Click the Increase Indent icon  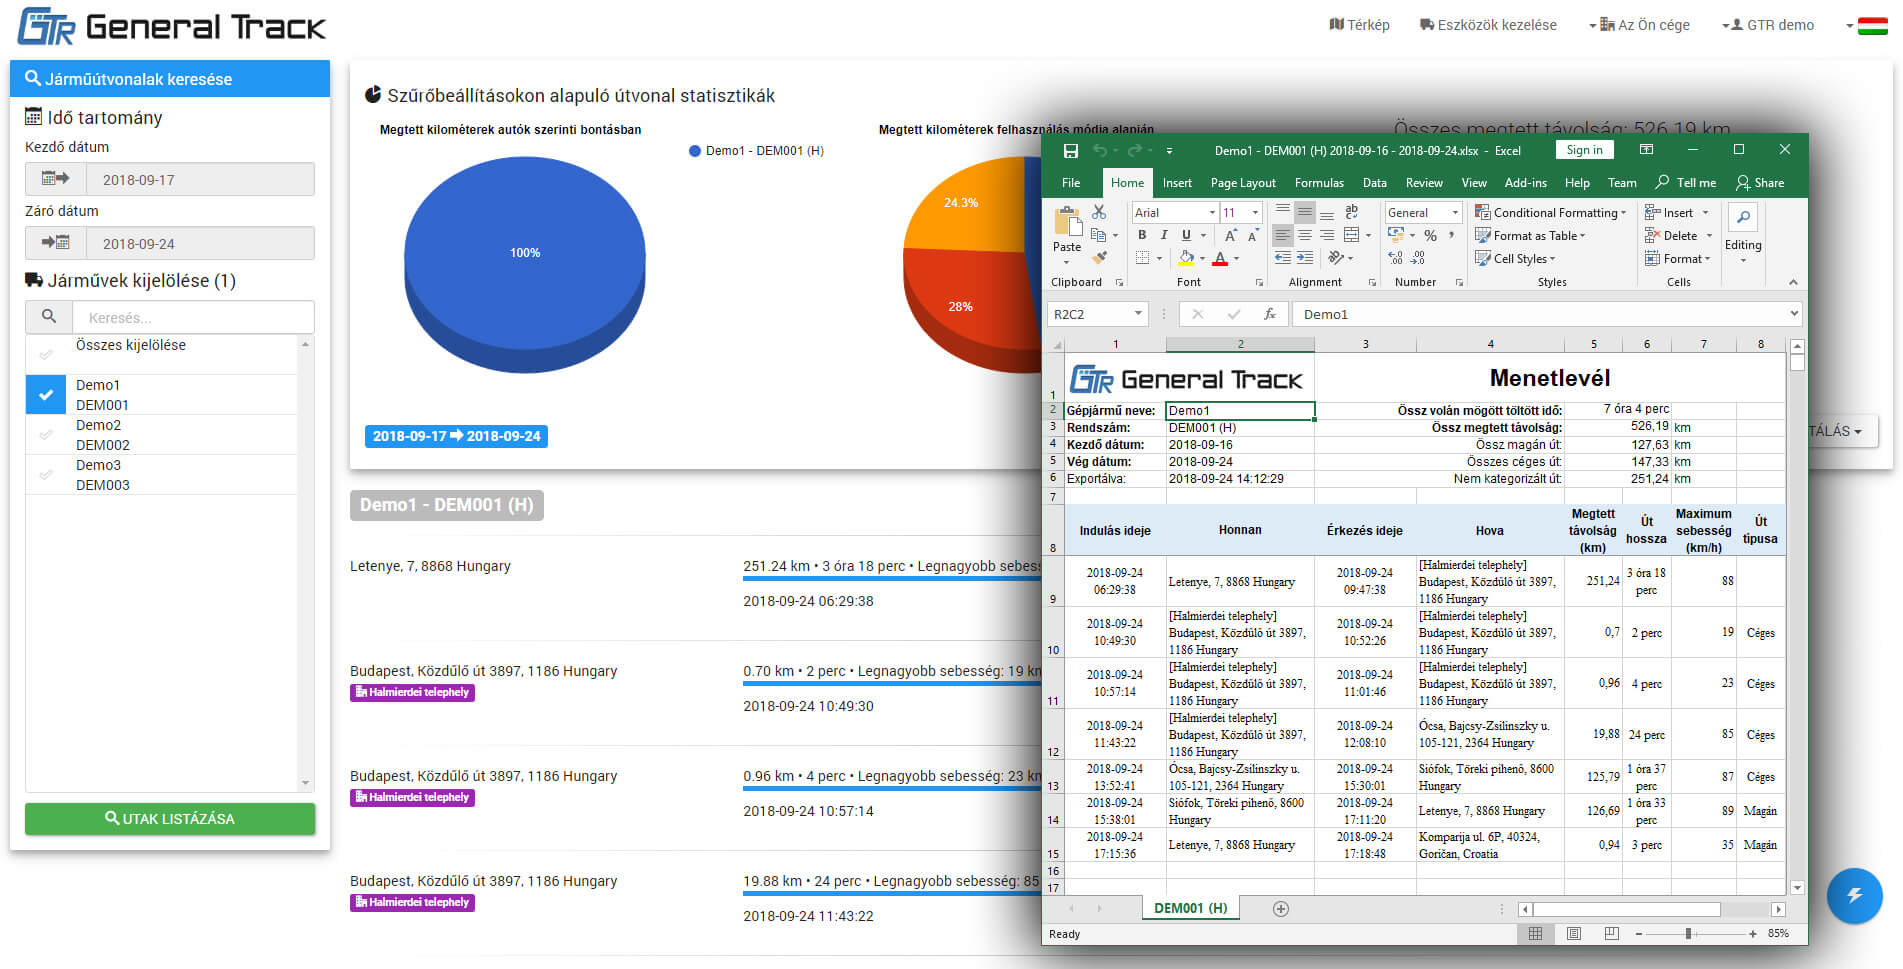point(1305,258)
